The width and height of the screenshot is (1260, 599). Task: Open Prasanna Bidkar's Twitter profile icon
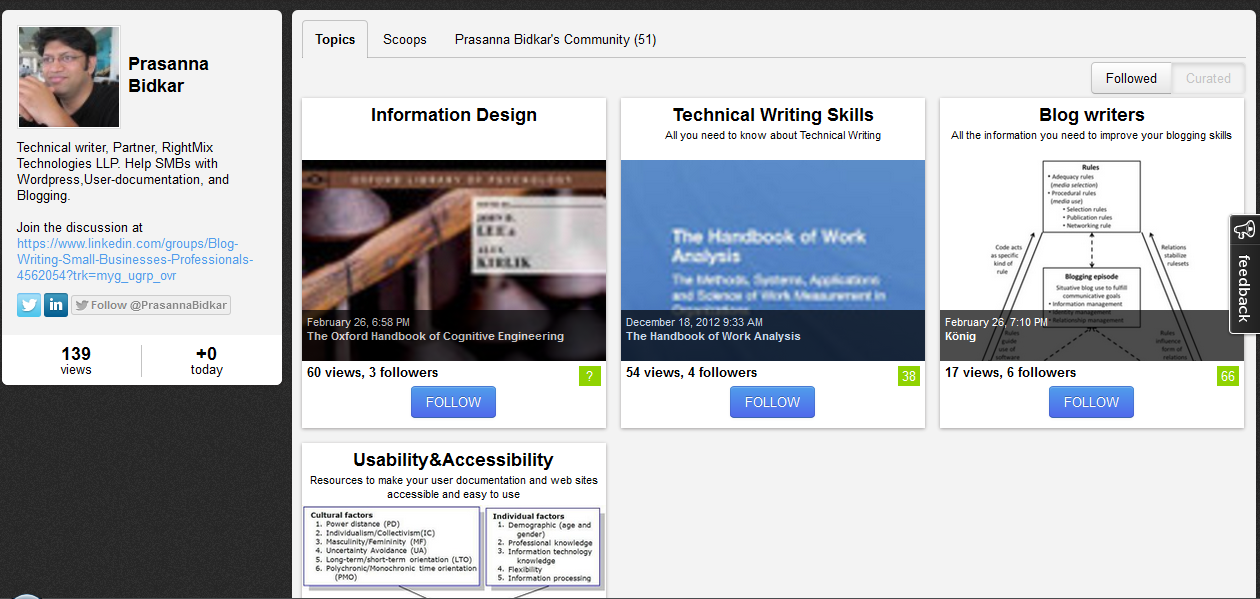(29, 305)
